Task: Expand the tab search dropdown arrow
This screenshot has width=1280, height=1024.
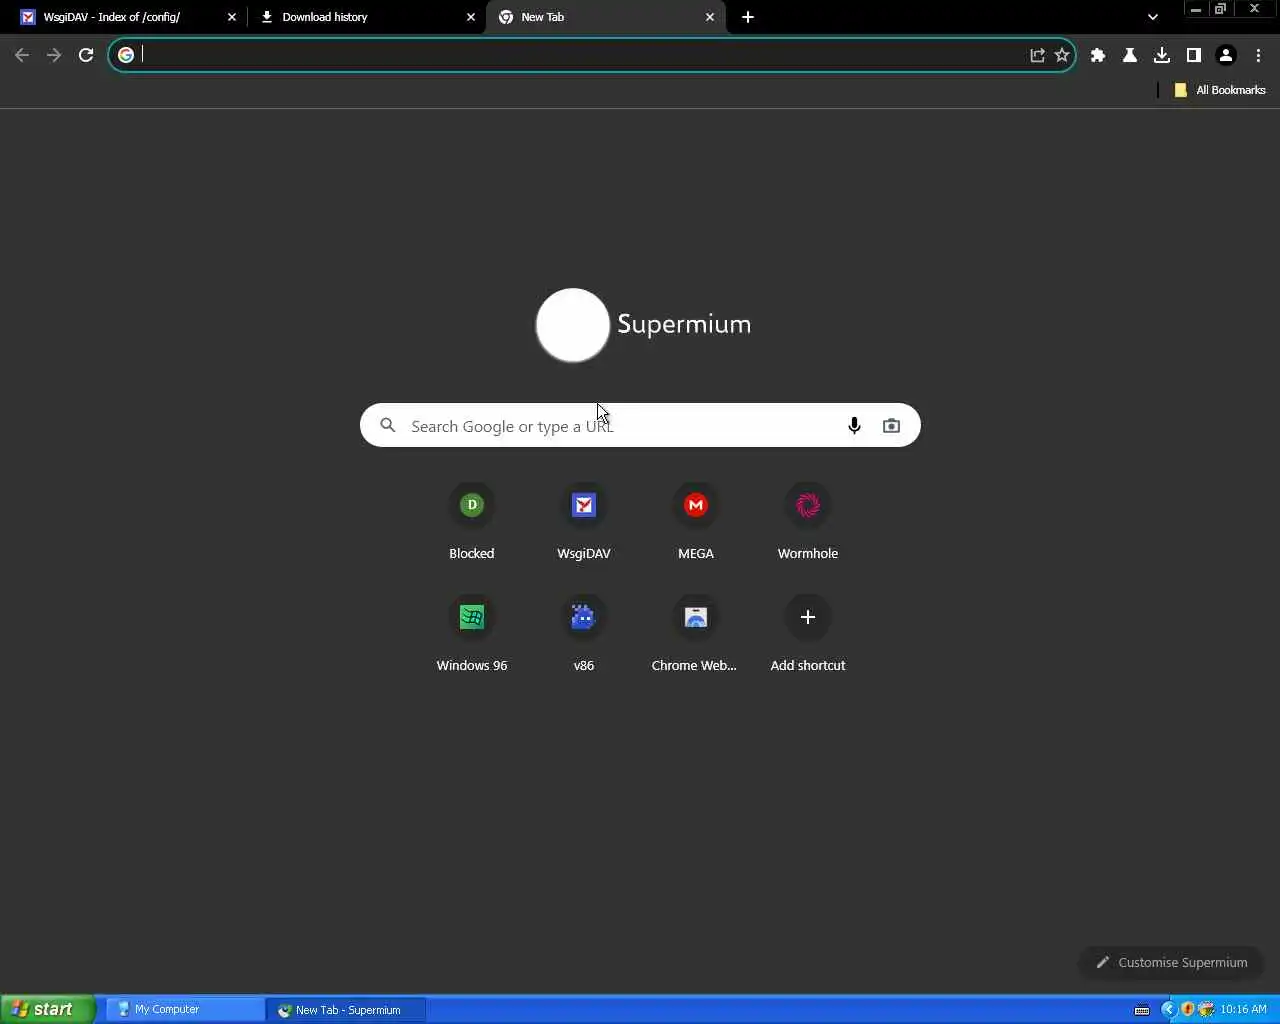Action: [1153, 17]
